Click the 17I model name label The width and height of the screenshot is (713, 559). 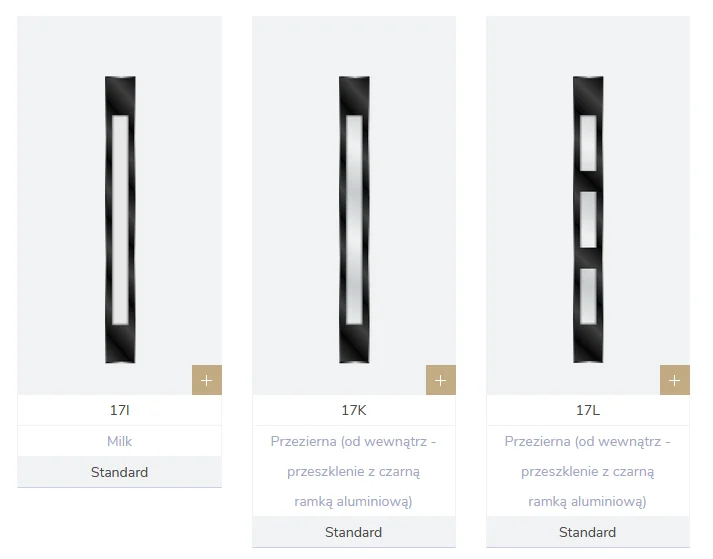point(120,410)
